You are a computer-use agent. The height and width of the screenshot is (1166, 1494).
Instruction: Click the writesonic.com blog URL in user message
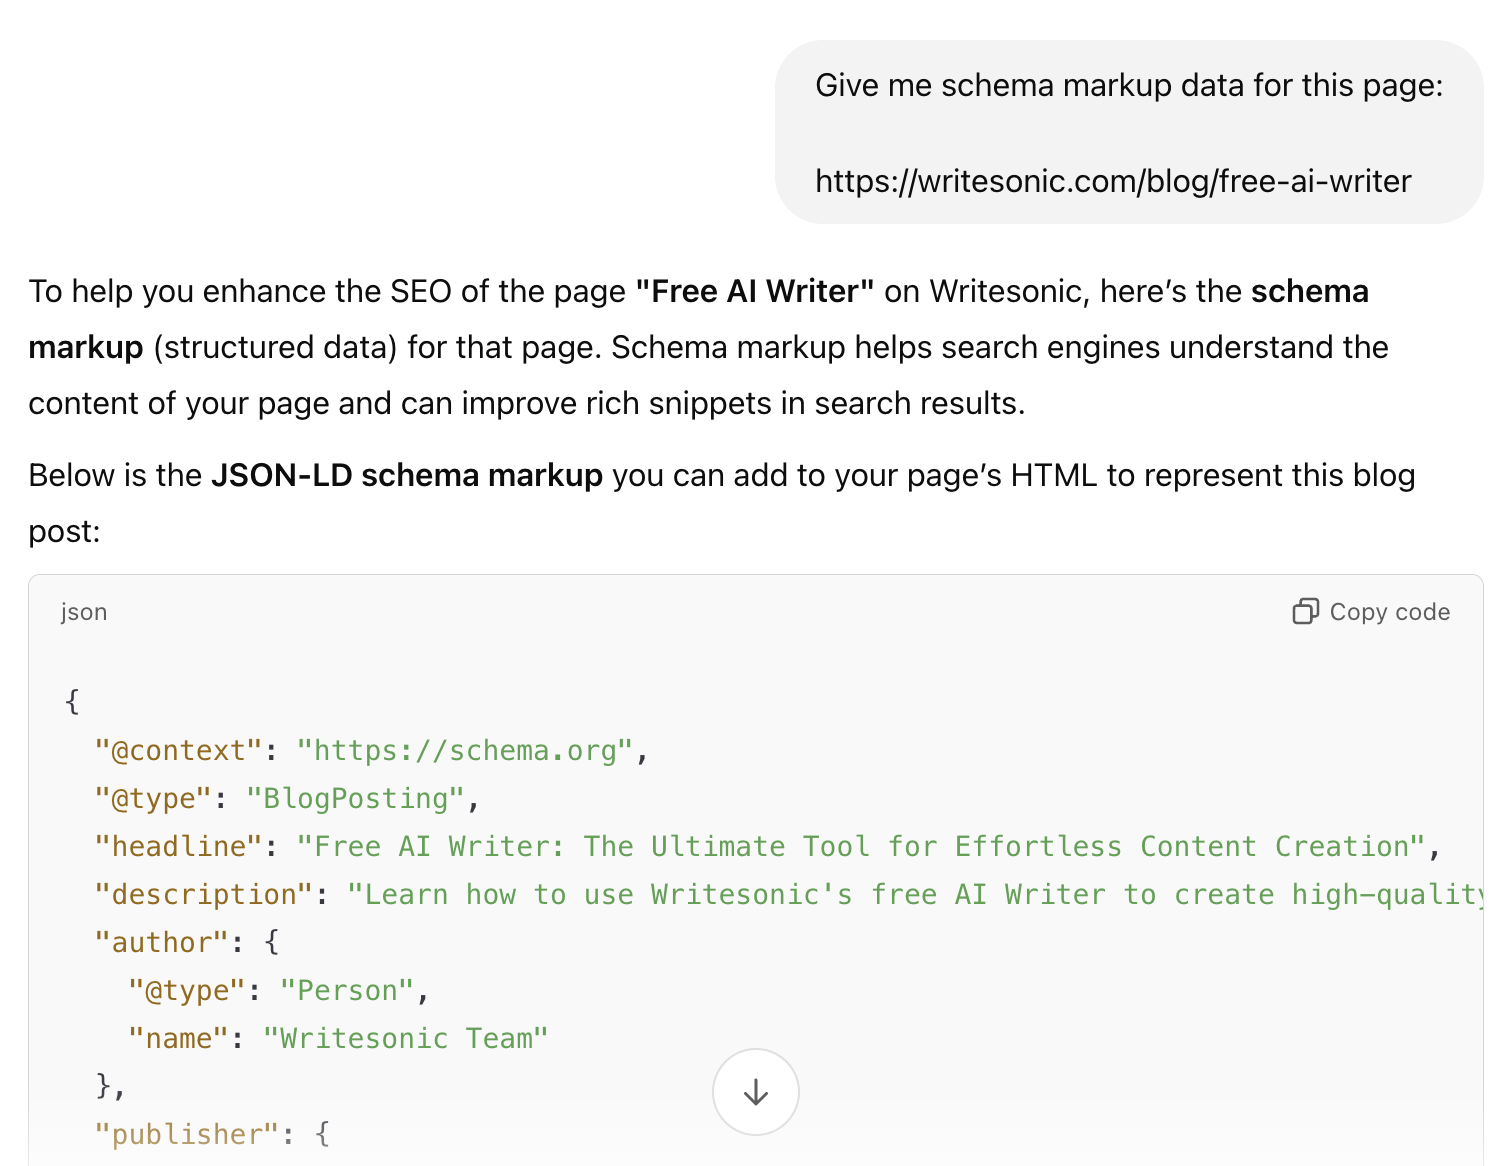pyautogui.click(x=1113, y=181)
